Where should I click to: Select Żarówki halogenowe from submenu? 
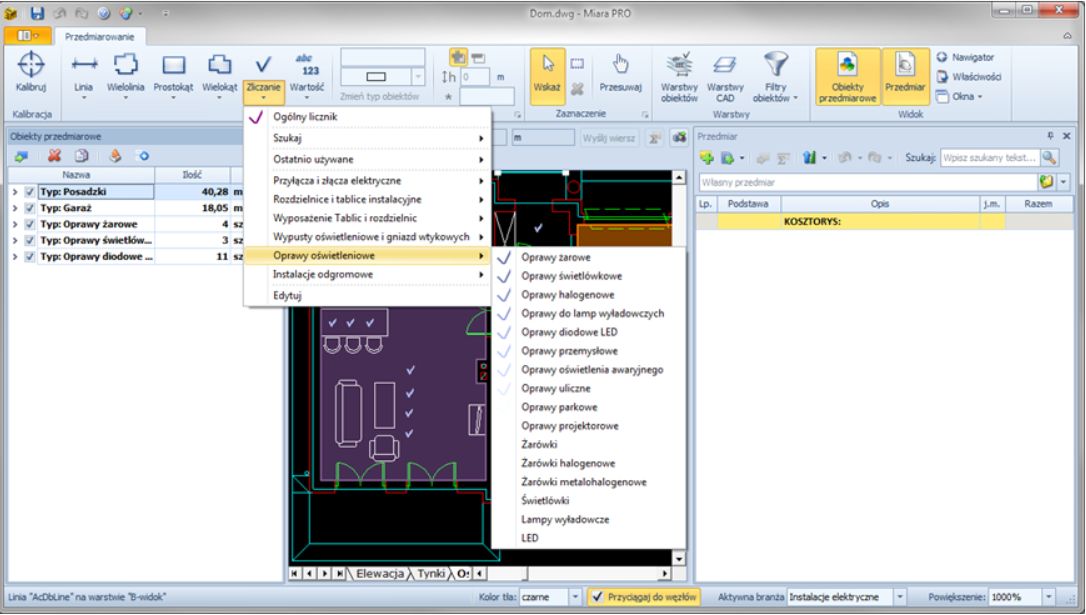coord(589,463)
